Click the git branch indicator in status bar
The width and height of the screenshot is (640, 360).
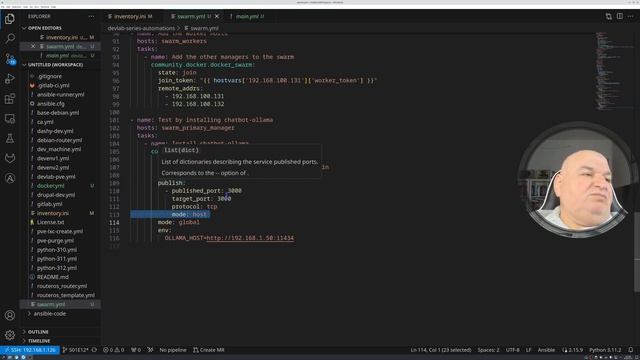(x=76, y=350)
